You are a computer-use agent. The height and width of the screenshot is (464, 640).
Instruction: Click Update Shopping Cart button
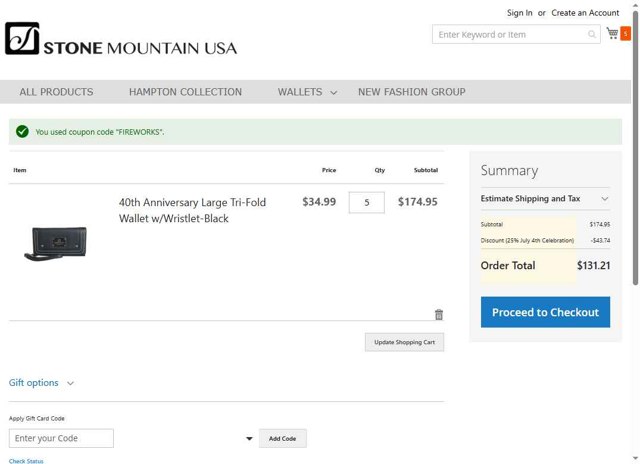(404, 342)
